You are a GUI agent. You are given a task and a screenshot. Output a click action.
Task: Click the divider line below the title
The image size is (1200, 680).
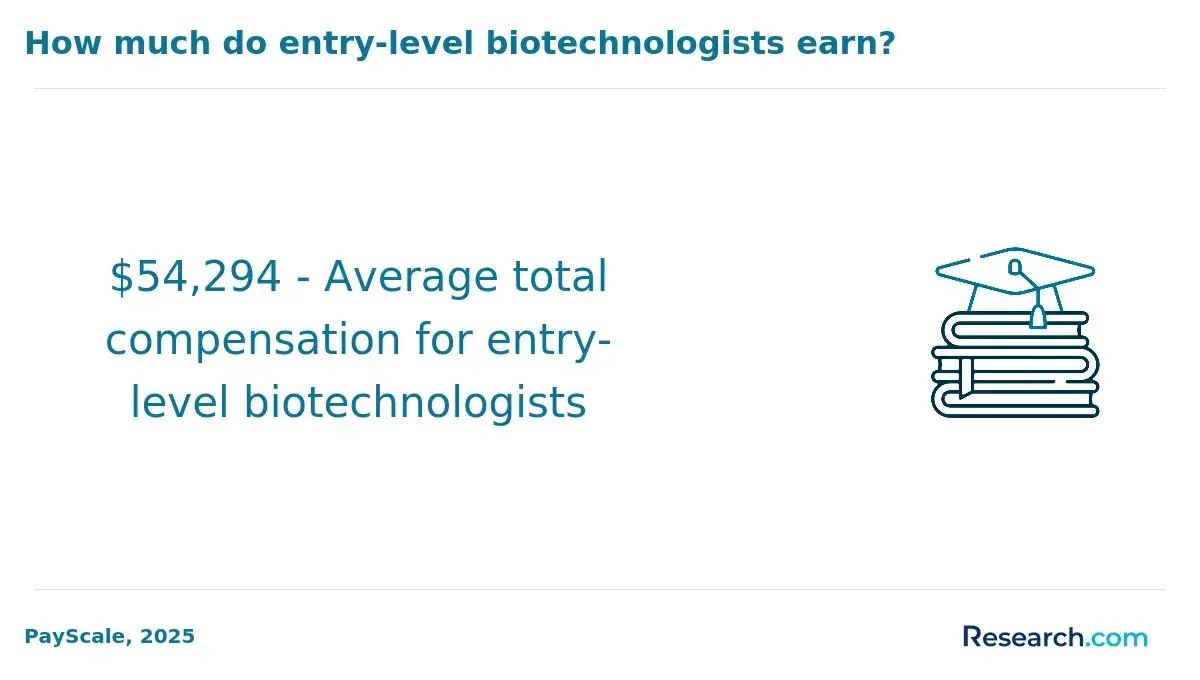coord(600,88)
